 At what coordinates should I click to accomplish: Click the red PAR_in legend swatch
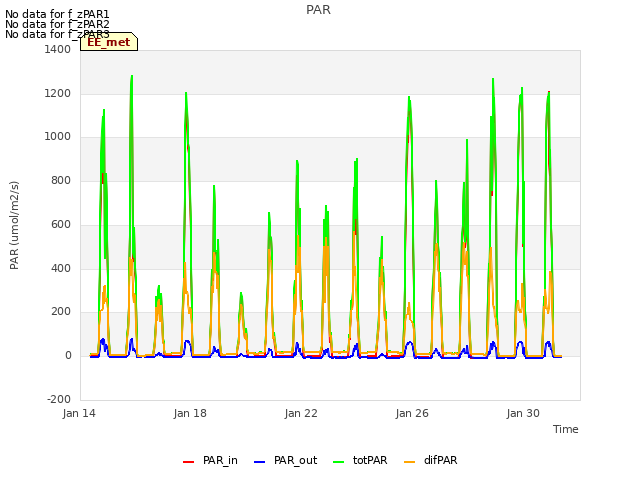[x=188, y=462]
